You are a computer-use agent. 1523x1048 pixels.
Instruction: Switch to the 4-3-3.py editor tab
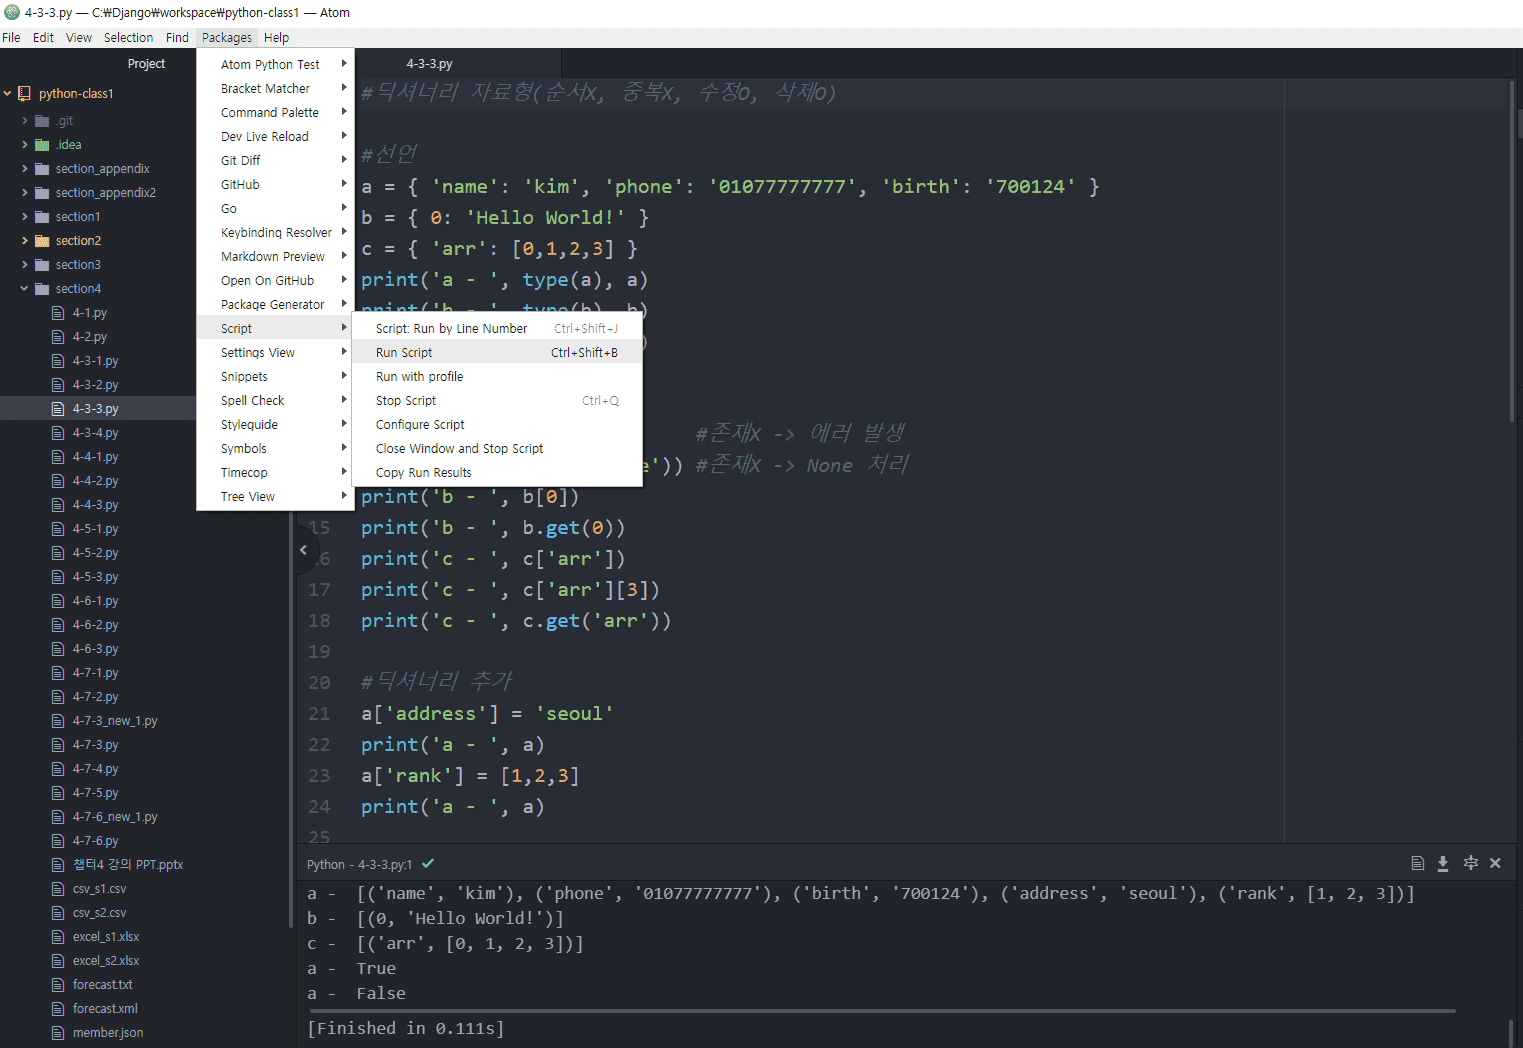click(429, 64)
